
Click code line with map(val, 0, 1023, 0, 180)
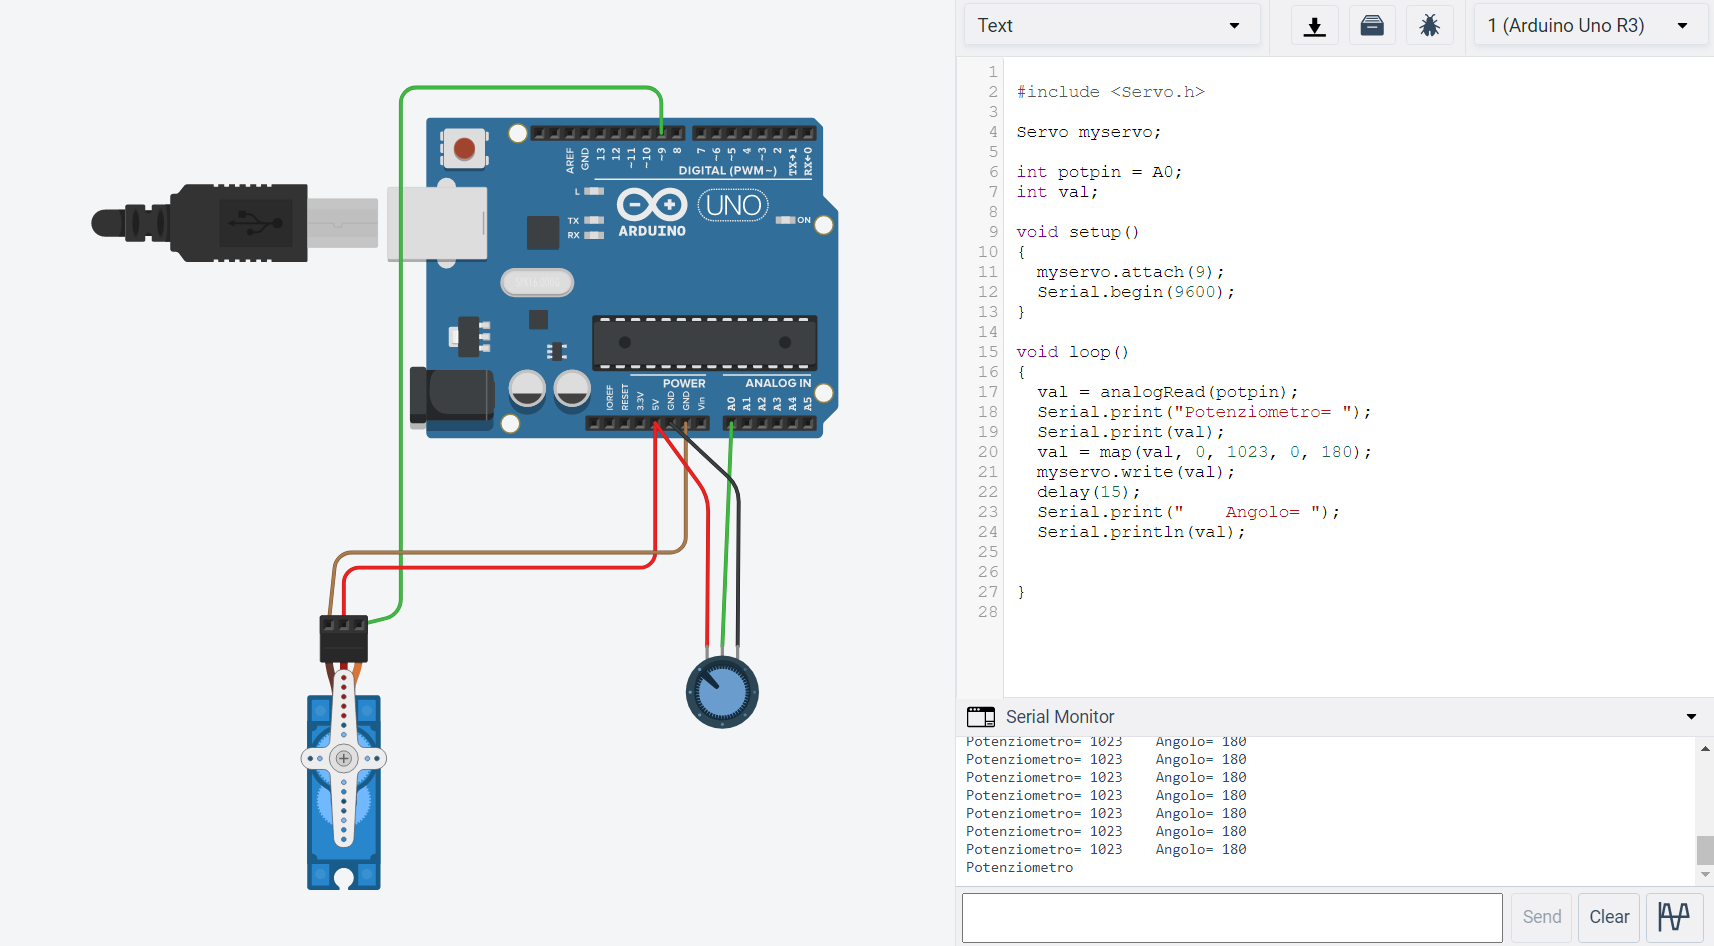pos(1204,452)
